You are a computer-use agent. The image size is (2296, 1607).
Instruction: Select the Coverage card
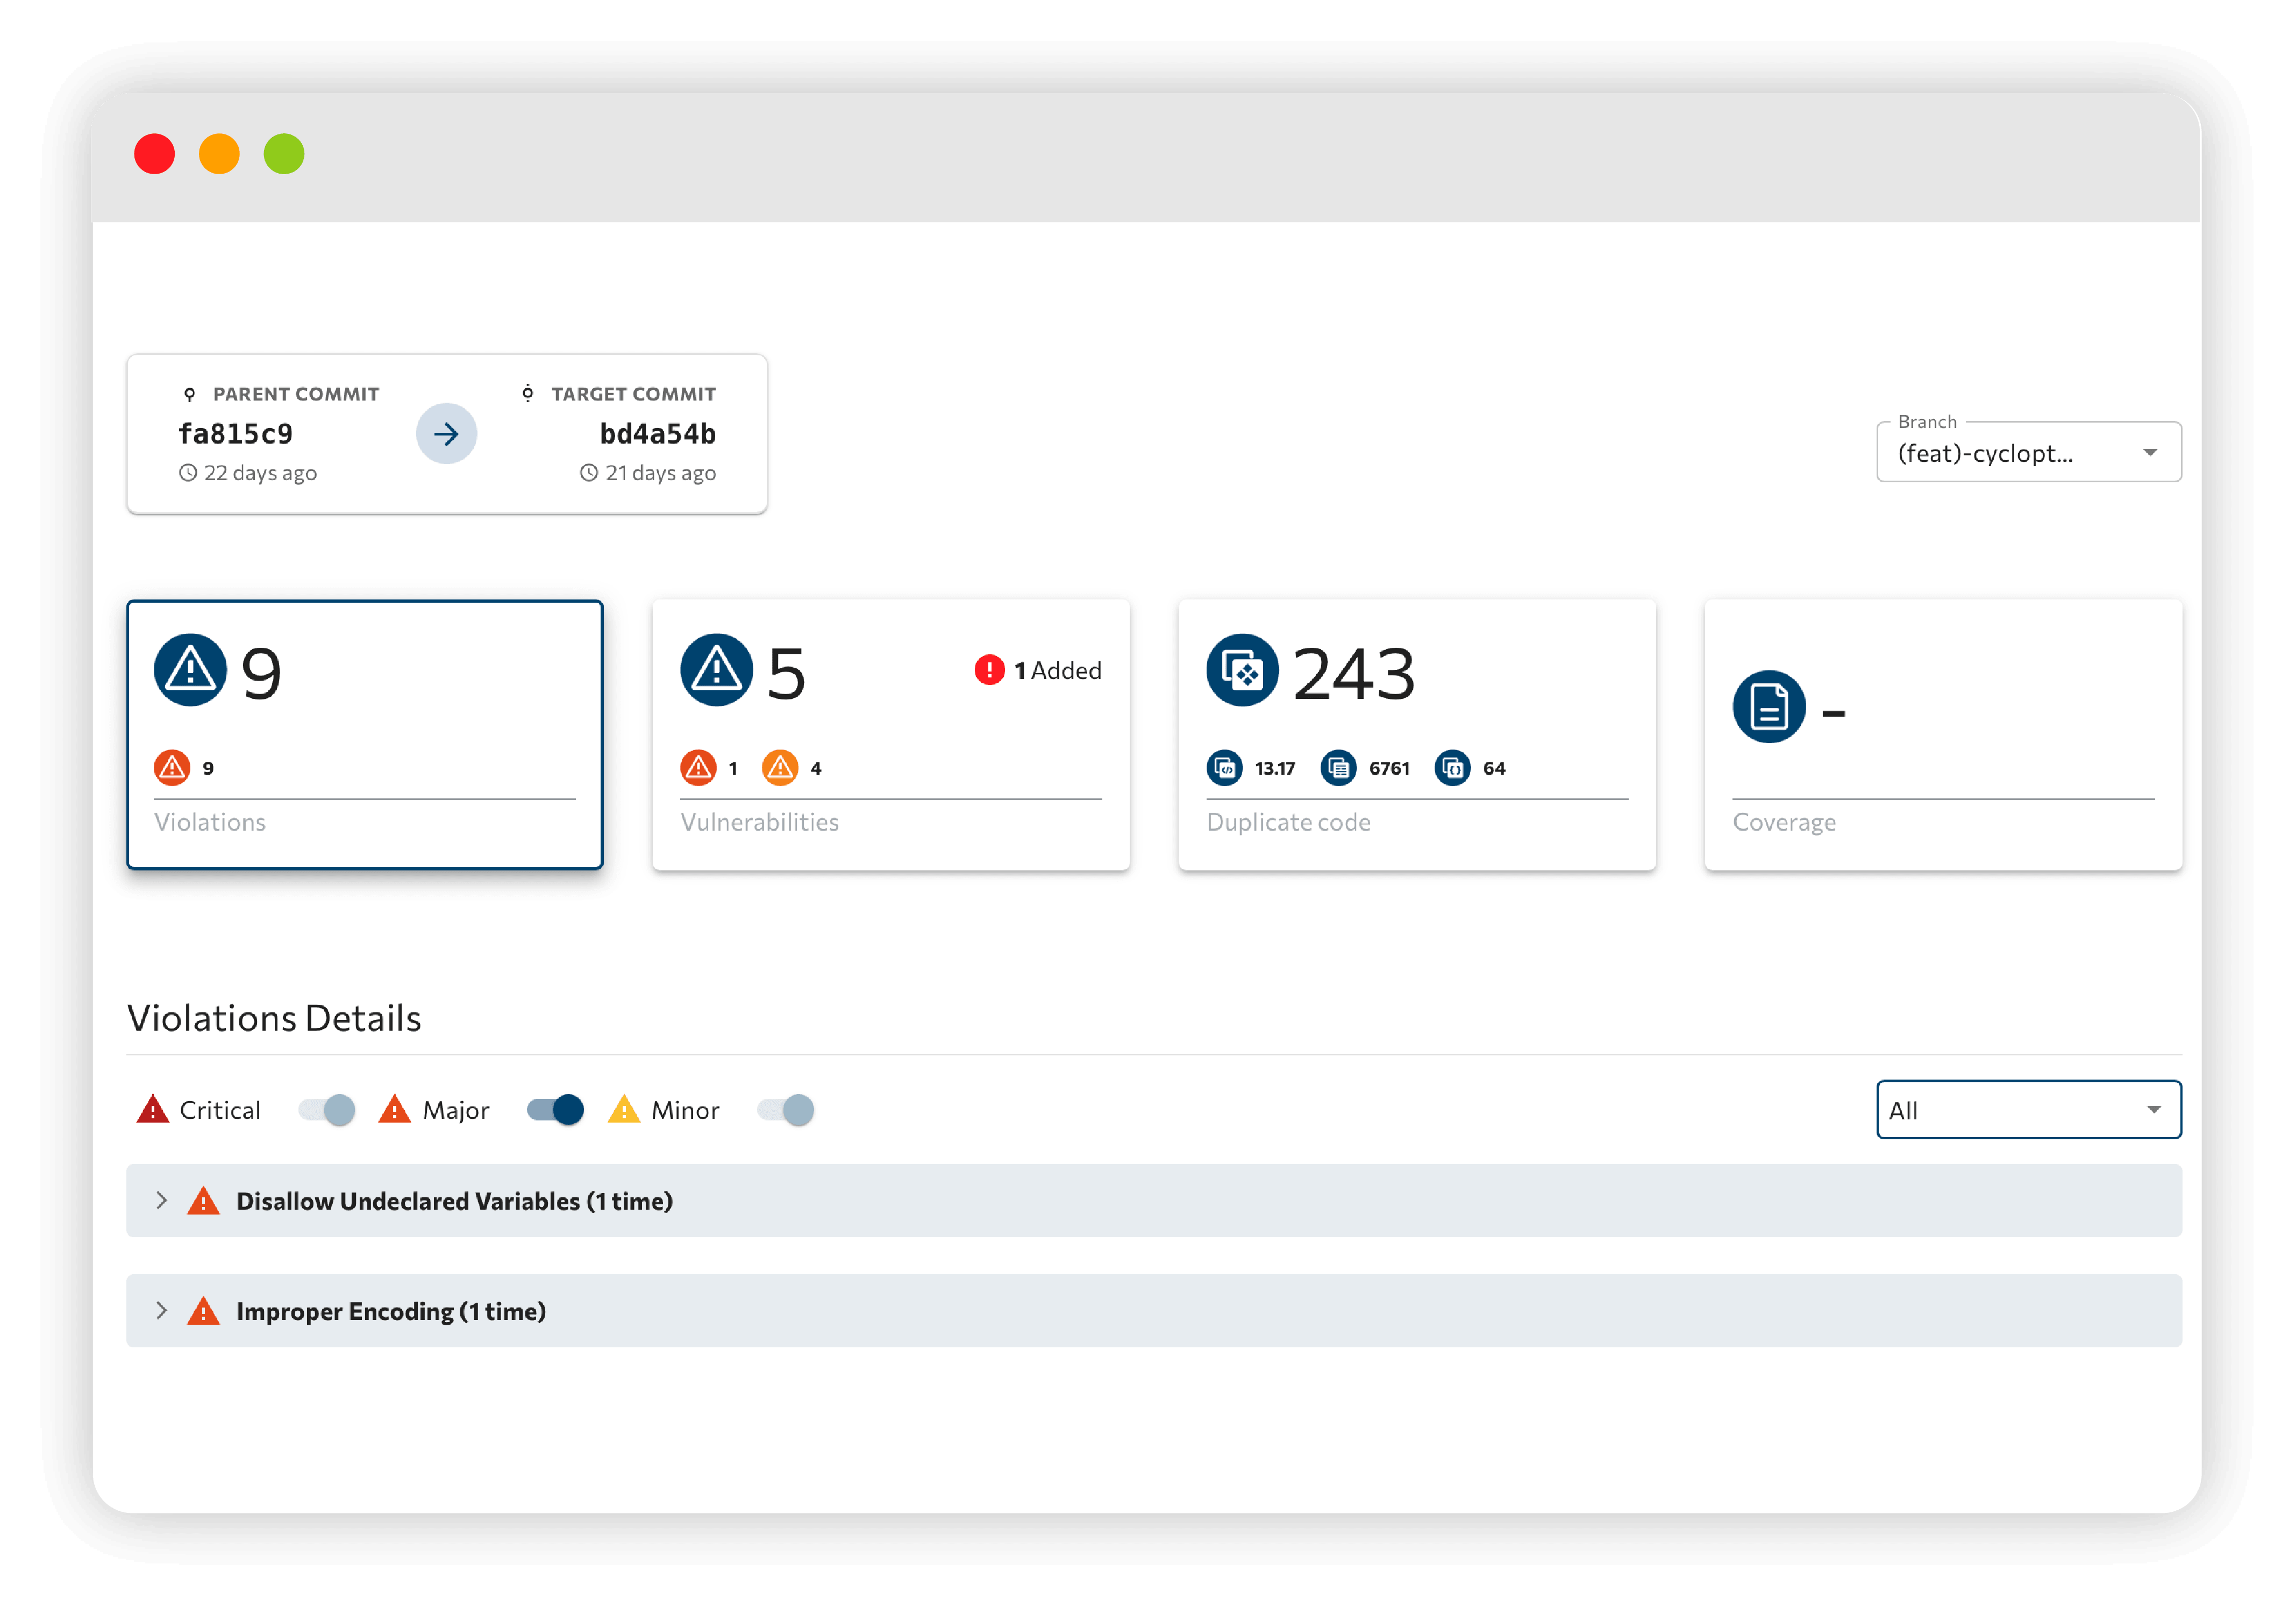pos(1943,735)
